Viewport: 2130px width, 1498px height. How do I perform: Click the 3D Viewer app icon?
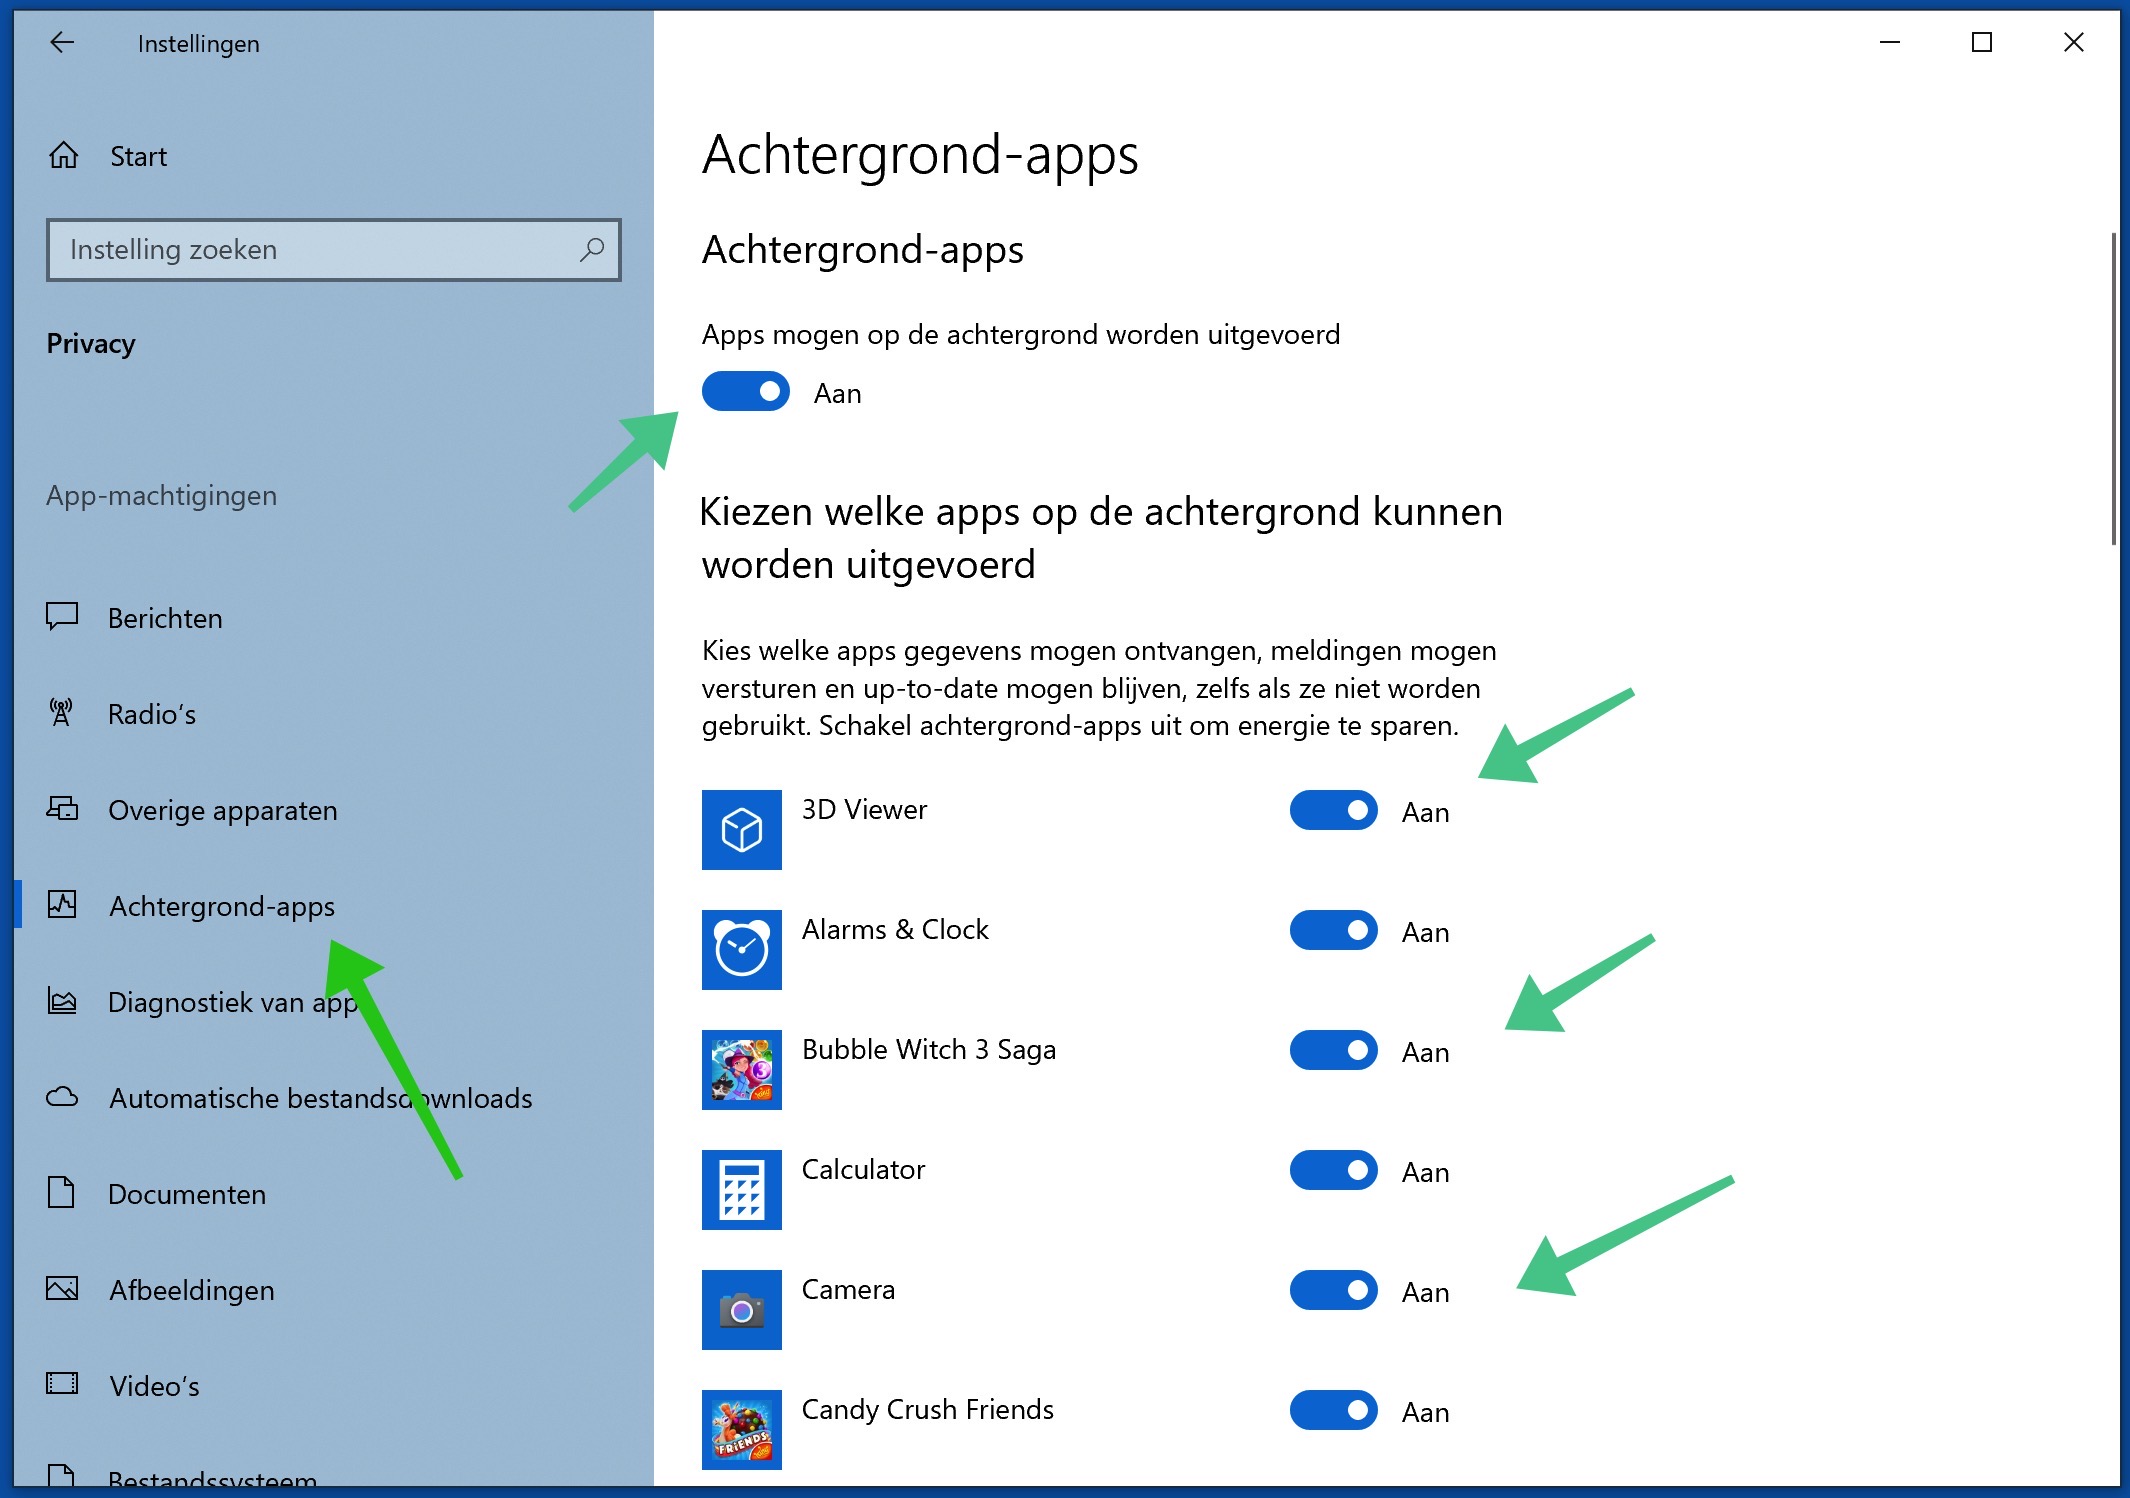pyautogui.click(x=741, y=828)
